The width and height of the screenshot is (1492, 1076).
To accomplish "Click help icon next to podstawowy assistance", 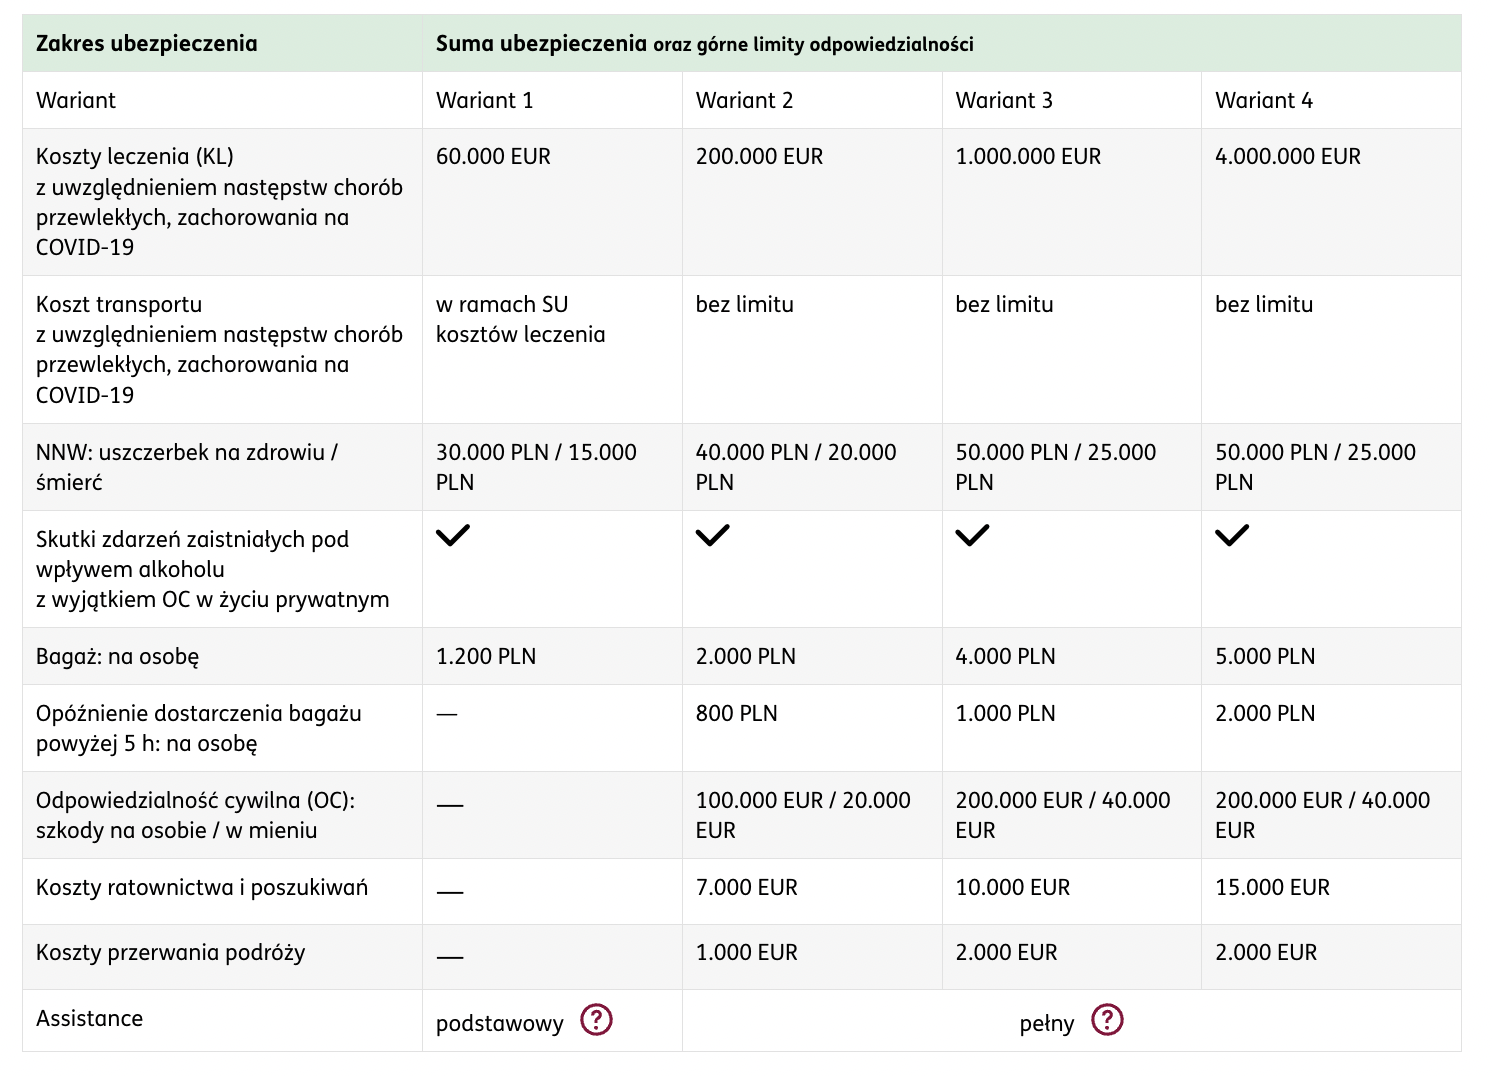I will 596,1020.
